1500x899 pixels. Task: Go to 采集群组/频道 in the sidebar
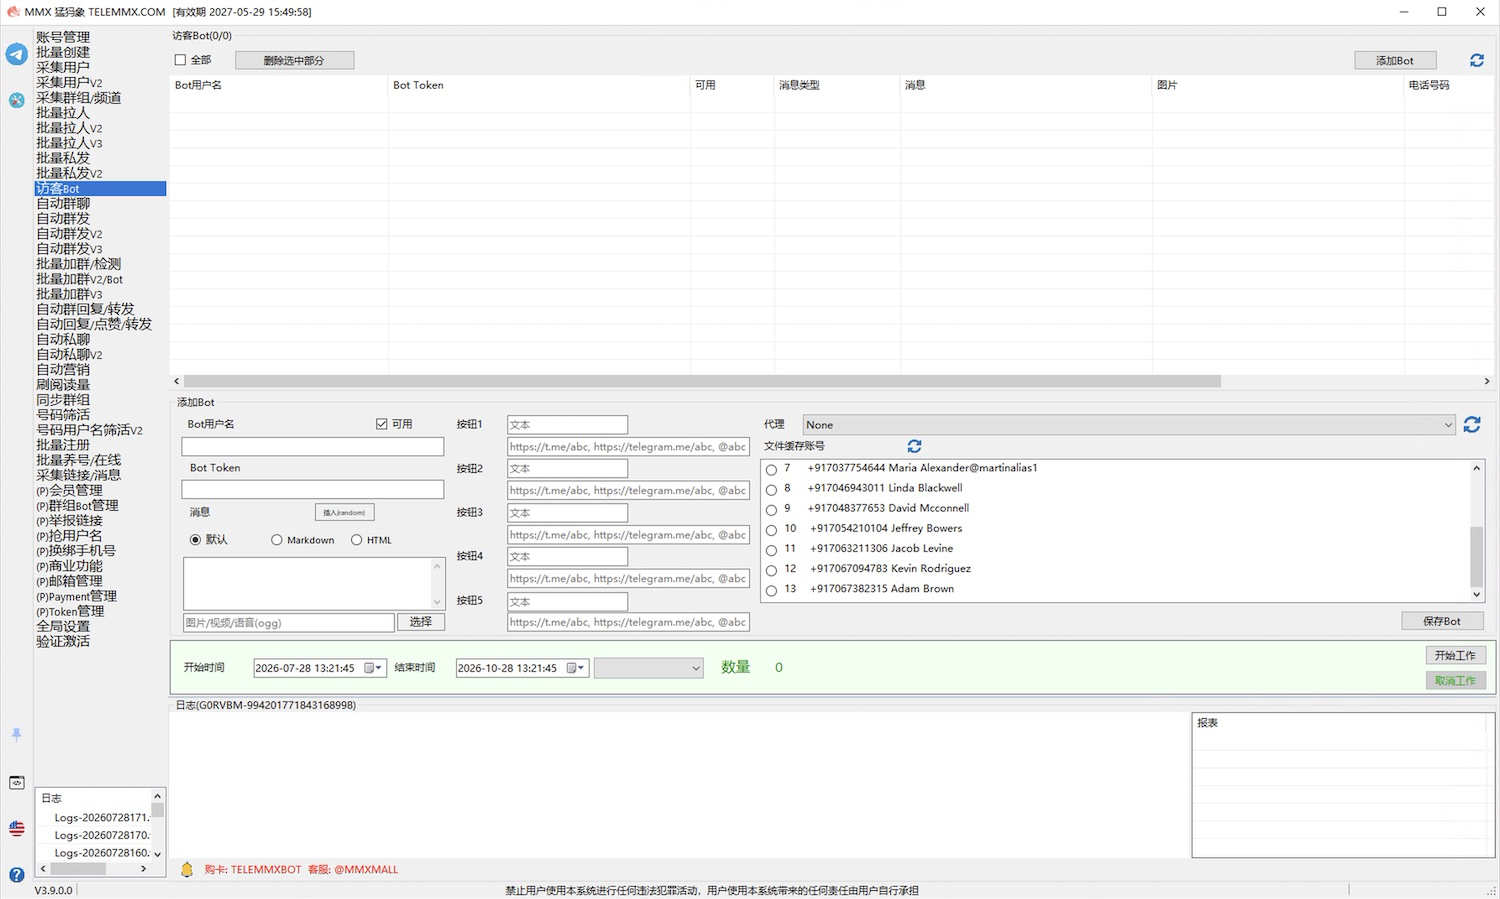(x=79, y=98)
